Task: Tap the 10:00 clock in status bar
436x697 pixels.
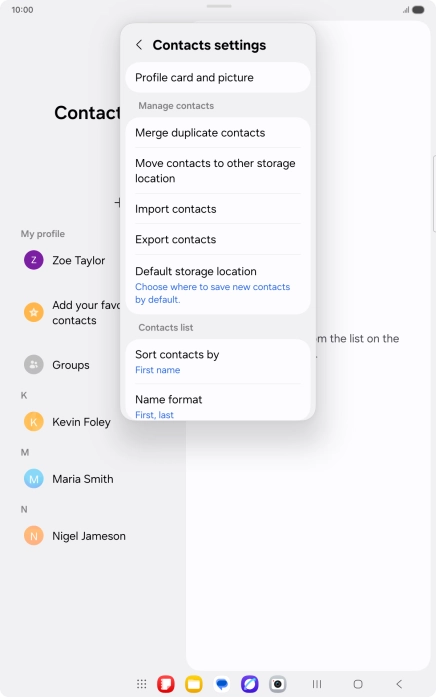Action: coord(22,10)
